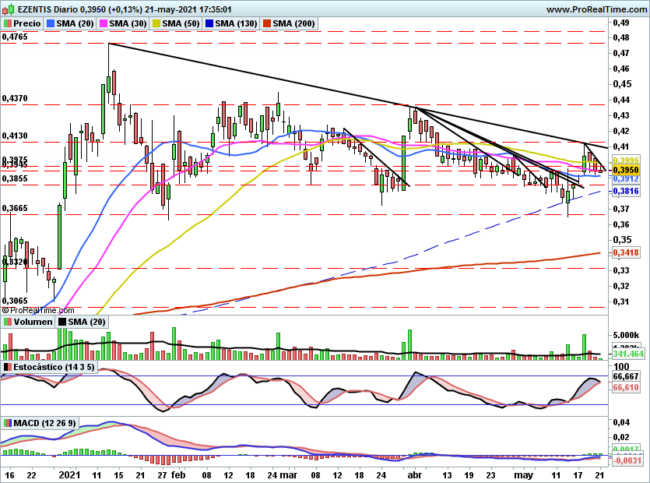Image resolution: width=650 pixels, height=483 pixels.
Task: Click the dark blue SMA (130) color swatch
Action: 210,24
